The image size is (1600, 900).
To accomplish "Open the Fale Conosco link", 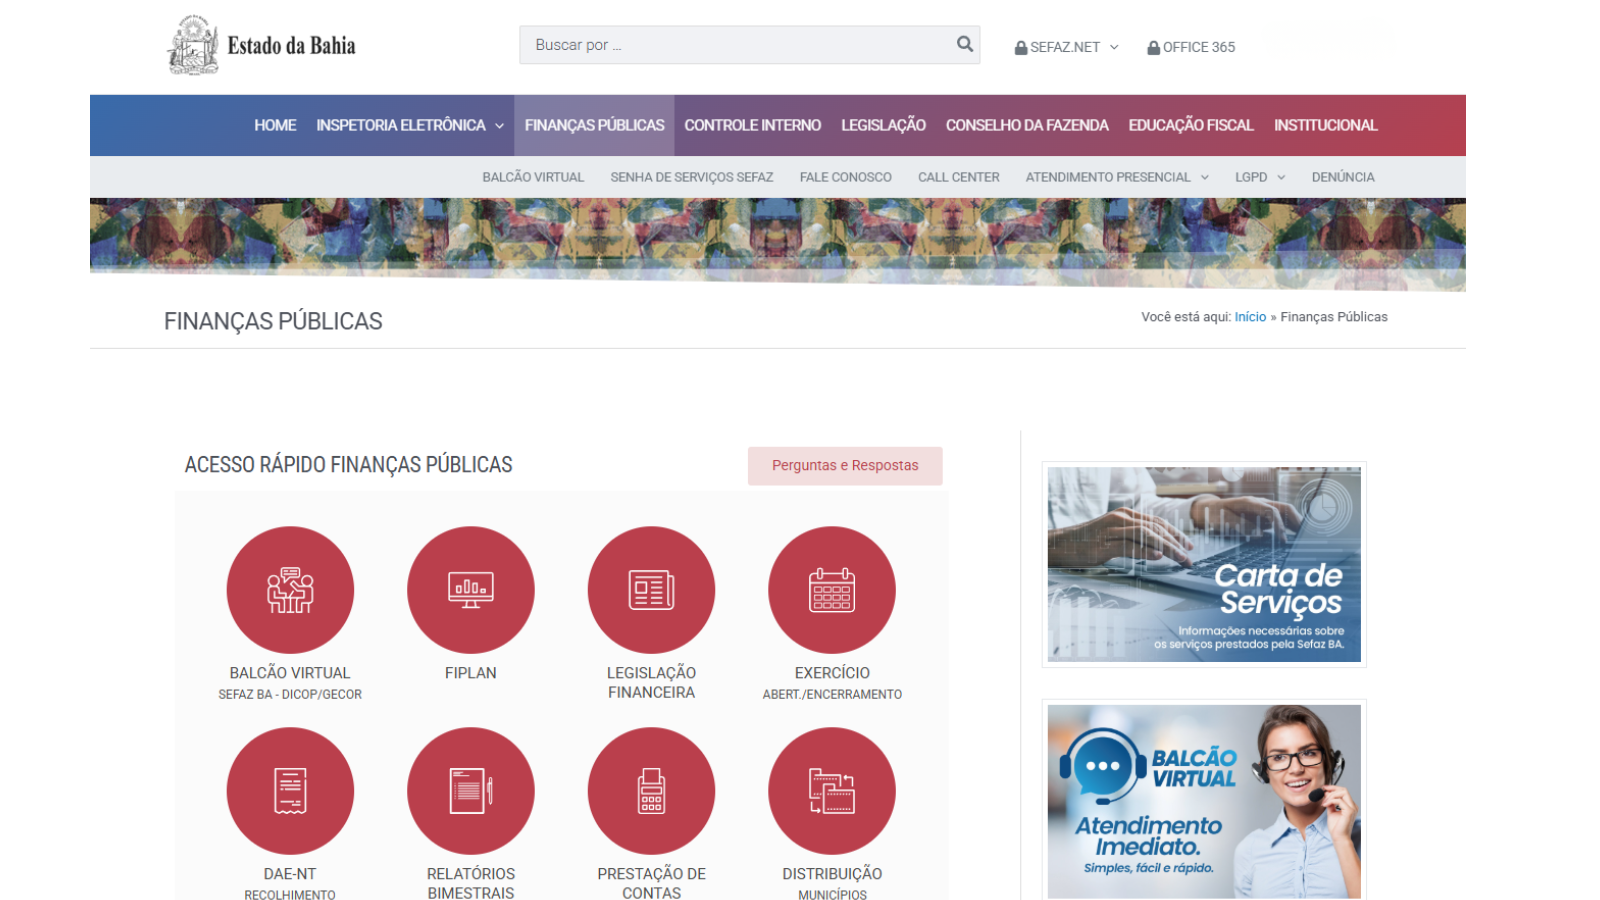I will coord(846,177).
